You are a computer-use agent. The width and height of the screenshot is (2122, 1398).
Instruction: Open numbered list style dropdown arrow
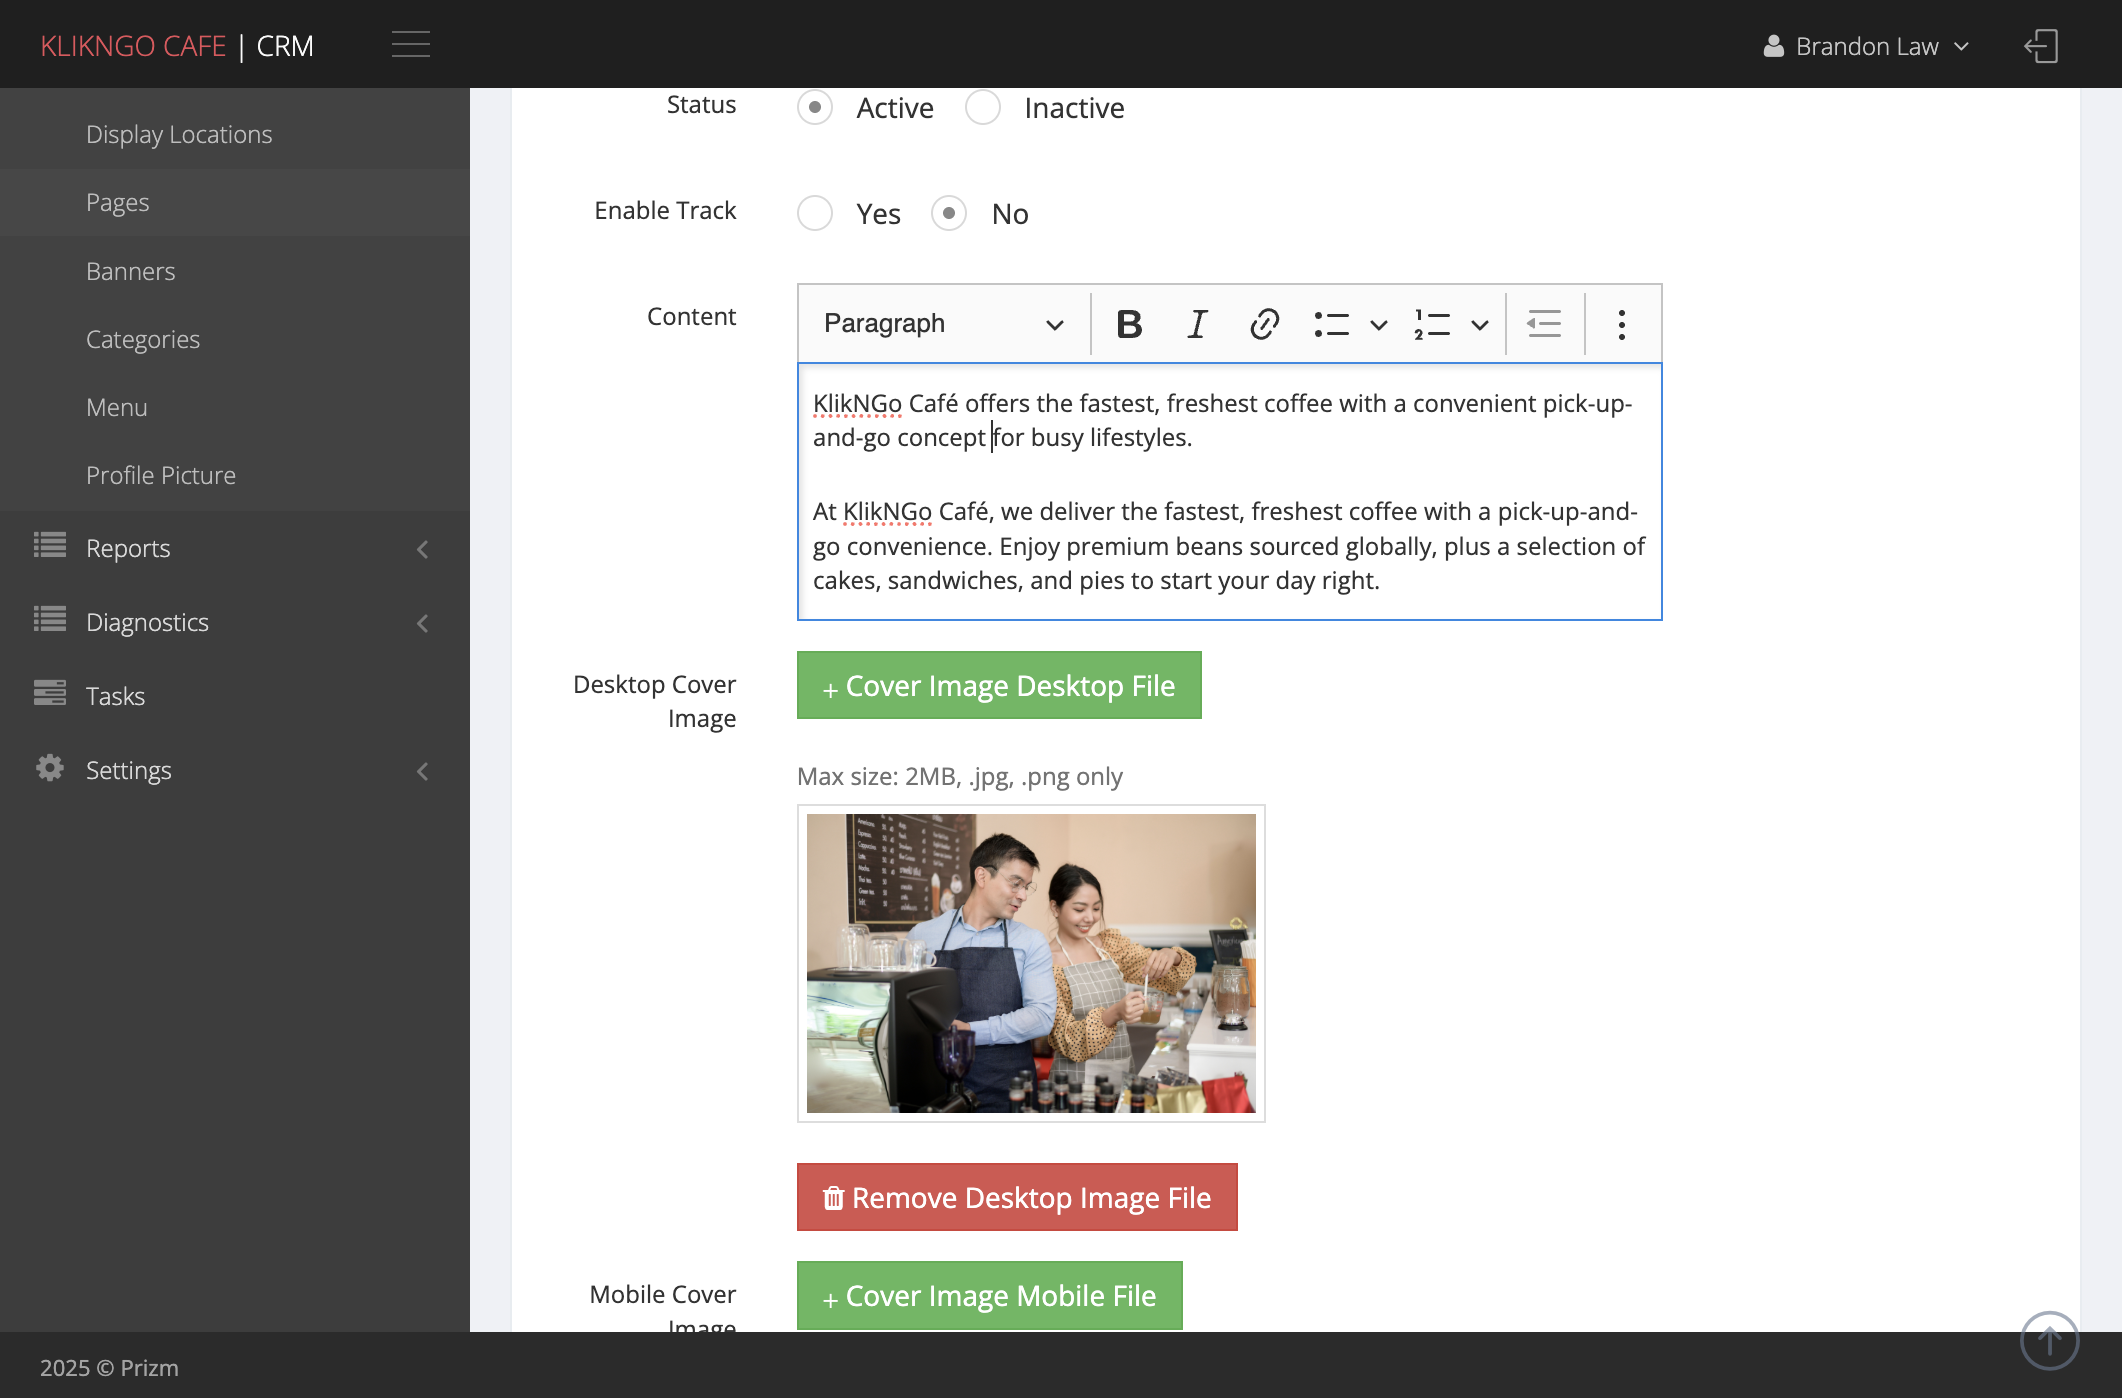(x=1480, y=325)
